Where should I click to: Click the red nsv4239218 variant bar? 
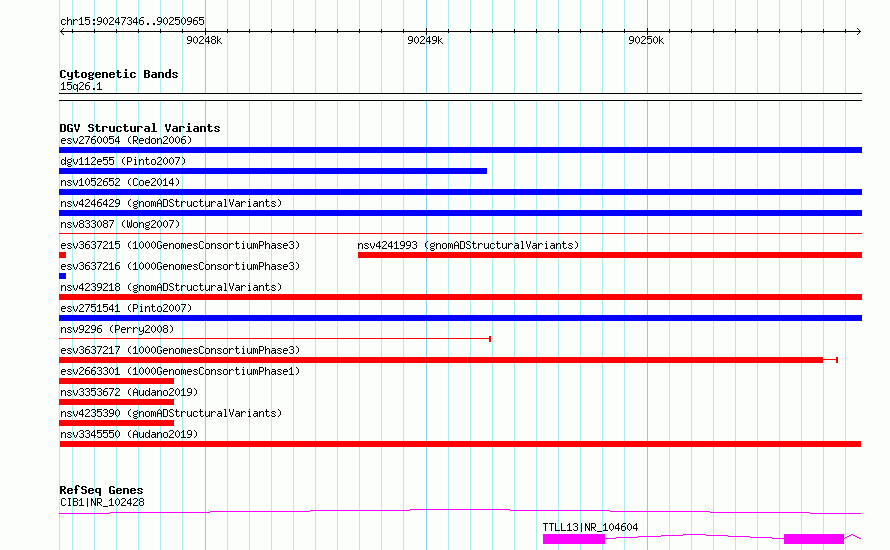click(x=460, y=297)
